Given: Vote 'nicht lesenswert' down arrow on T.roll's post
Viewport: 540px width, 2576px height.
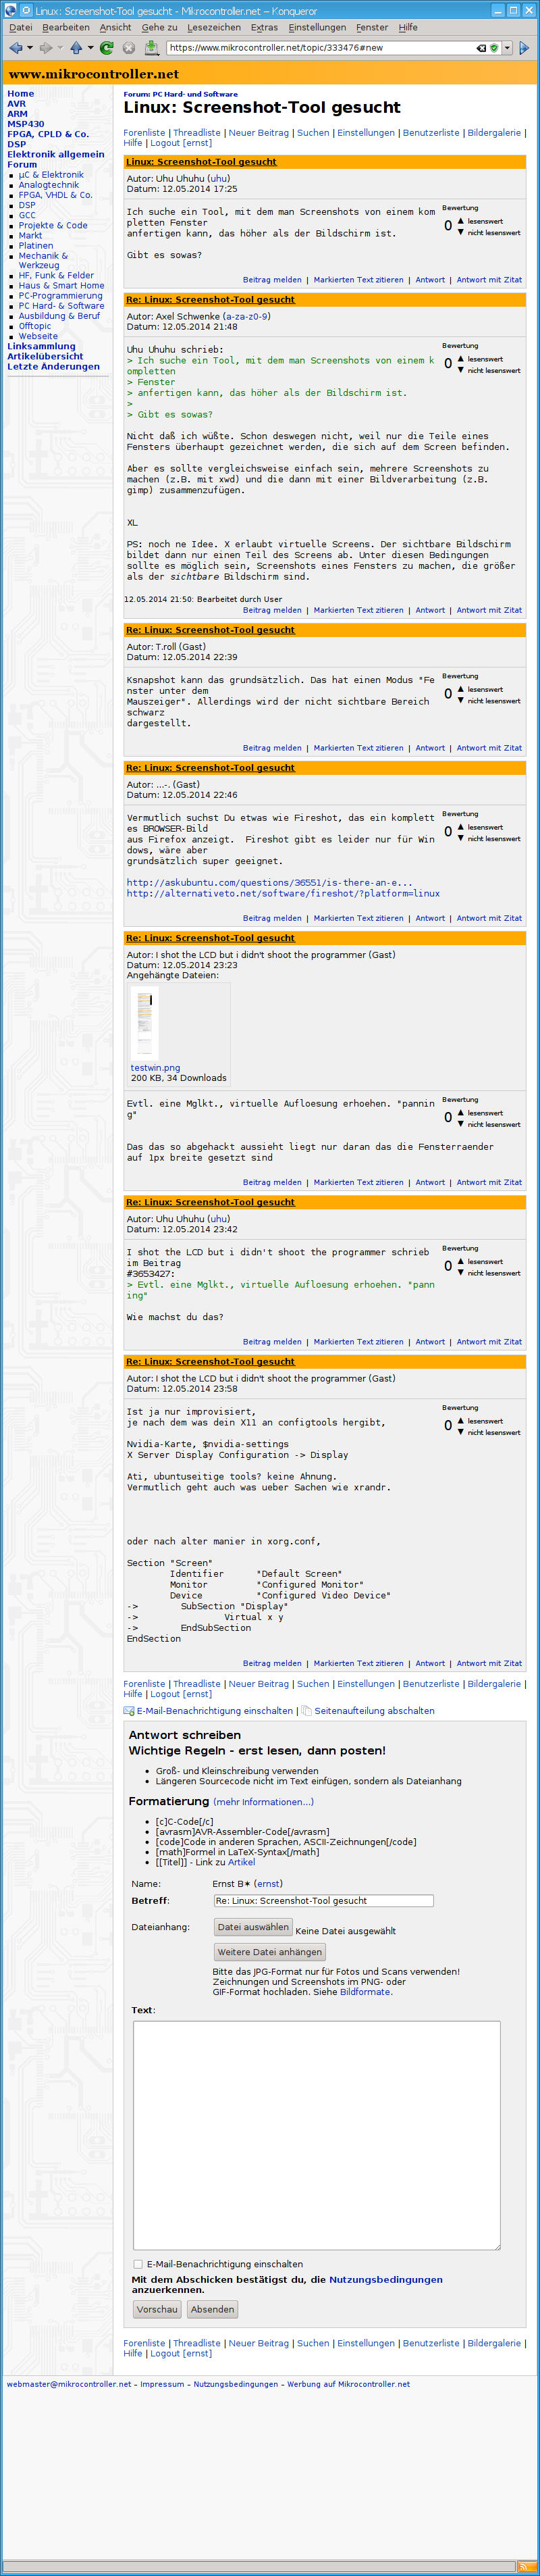Looking at the screenshot, I should [x=461, y=700].
